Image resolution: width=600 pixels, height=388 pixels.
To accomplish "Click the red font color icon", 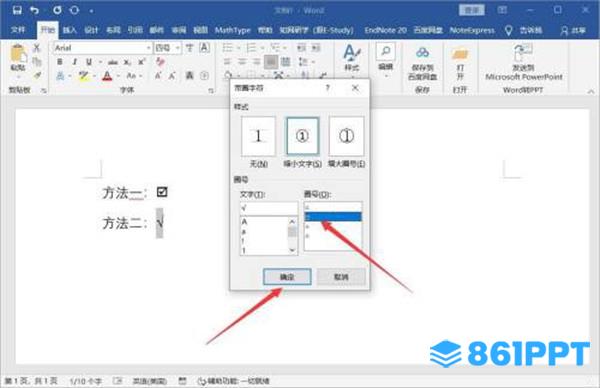I will (x=107, y=76).
